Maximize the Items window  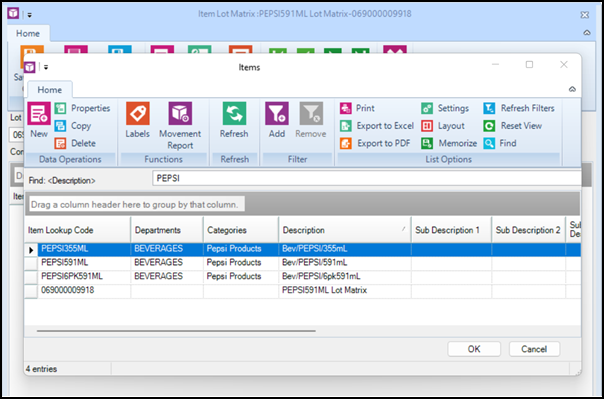point(530,65)
